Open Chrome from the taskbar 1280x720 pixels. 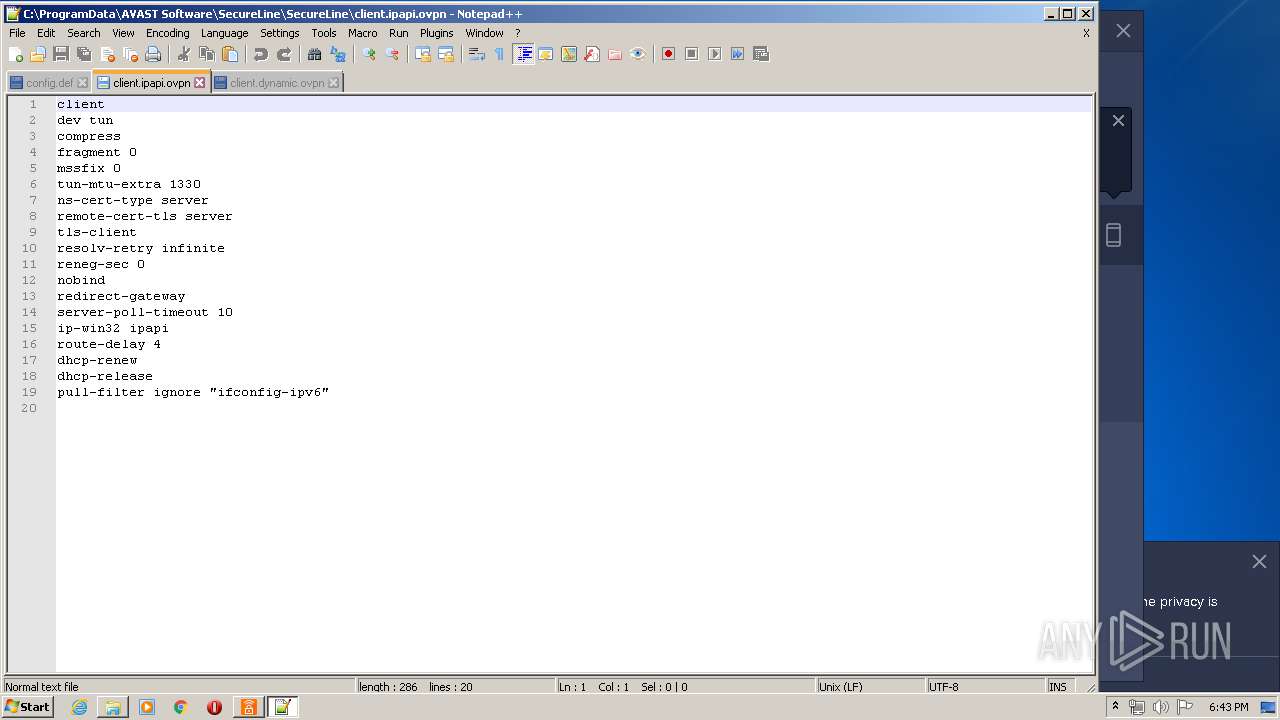180,707
